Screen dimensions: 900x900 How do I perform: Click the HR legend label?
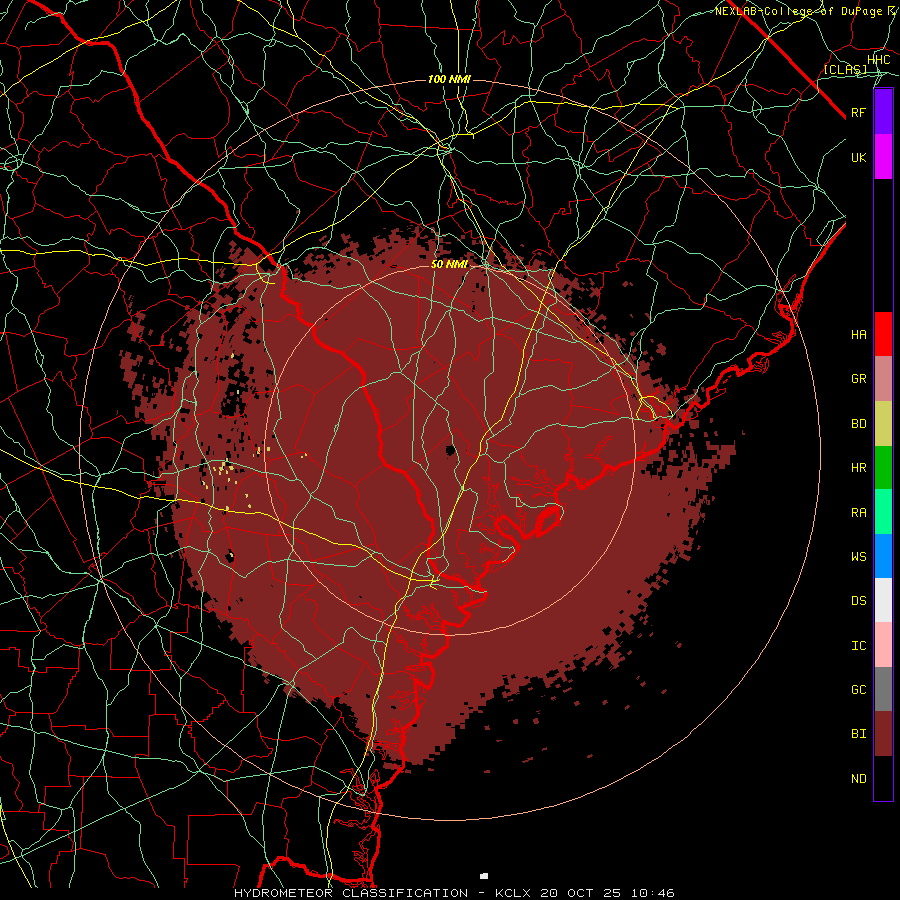859,468
